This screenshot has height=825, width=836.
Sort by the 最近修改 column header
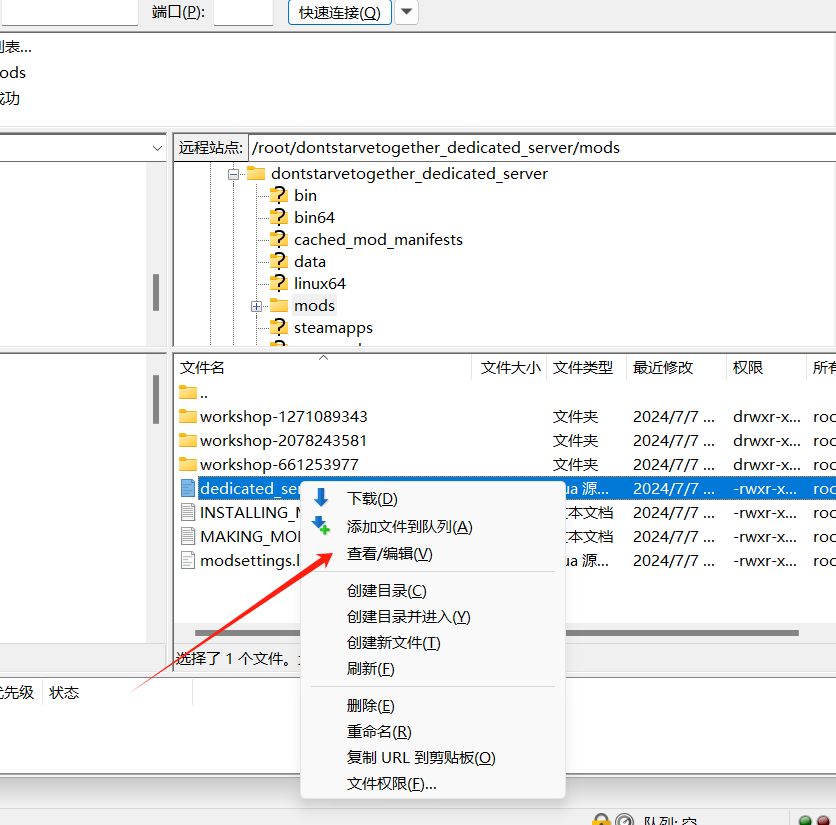(676, 367)
